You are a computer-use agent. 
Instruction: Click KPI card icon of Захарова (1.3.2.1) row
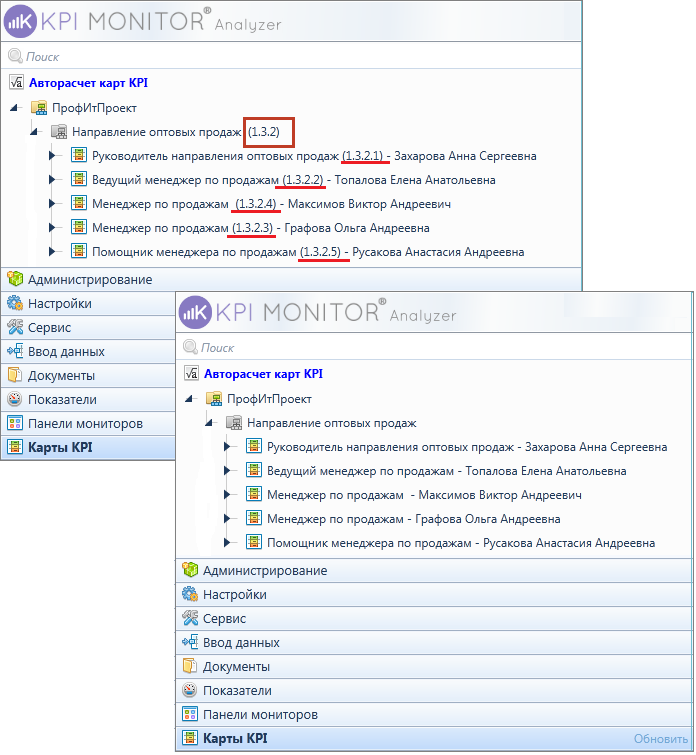point(79,155)
